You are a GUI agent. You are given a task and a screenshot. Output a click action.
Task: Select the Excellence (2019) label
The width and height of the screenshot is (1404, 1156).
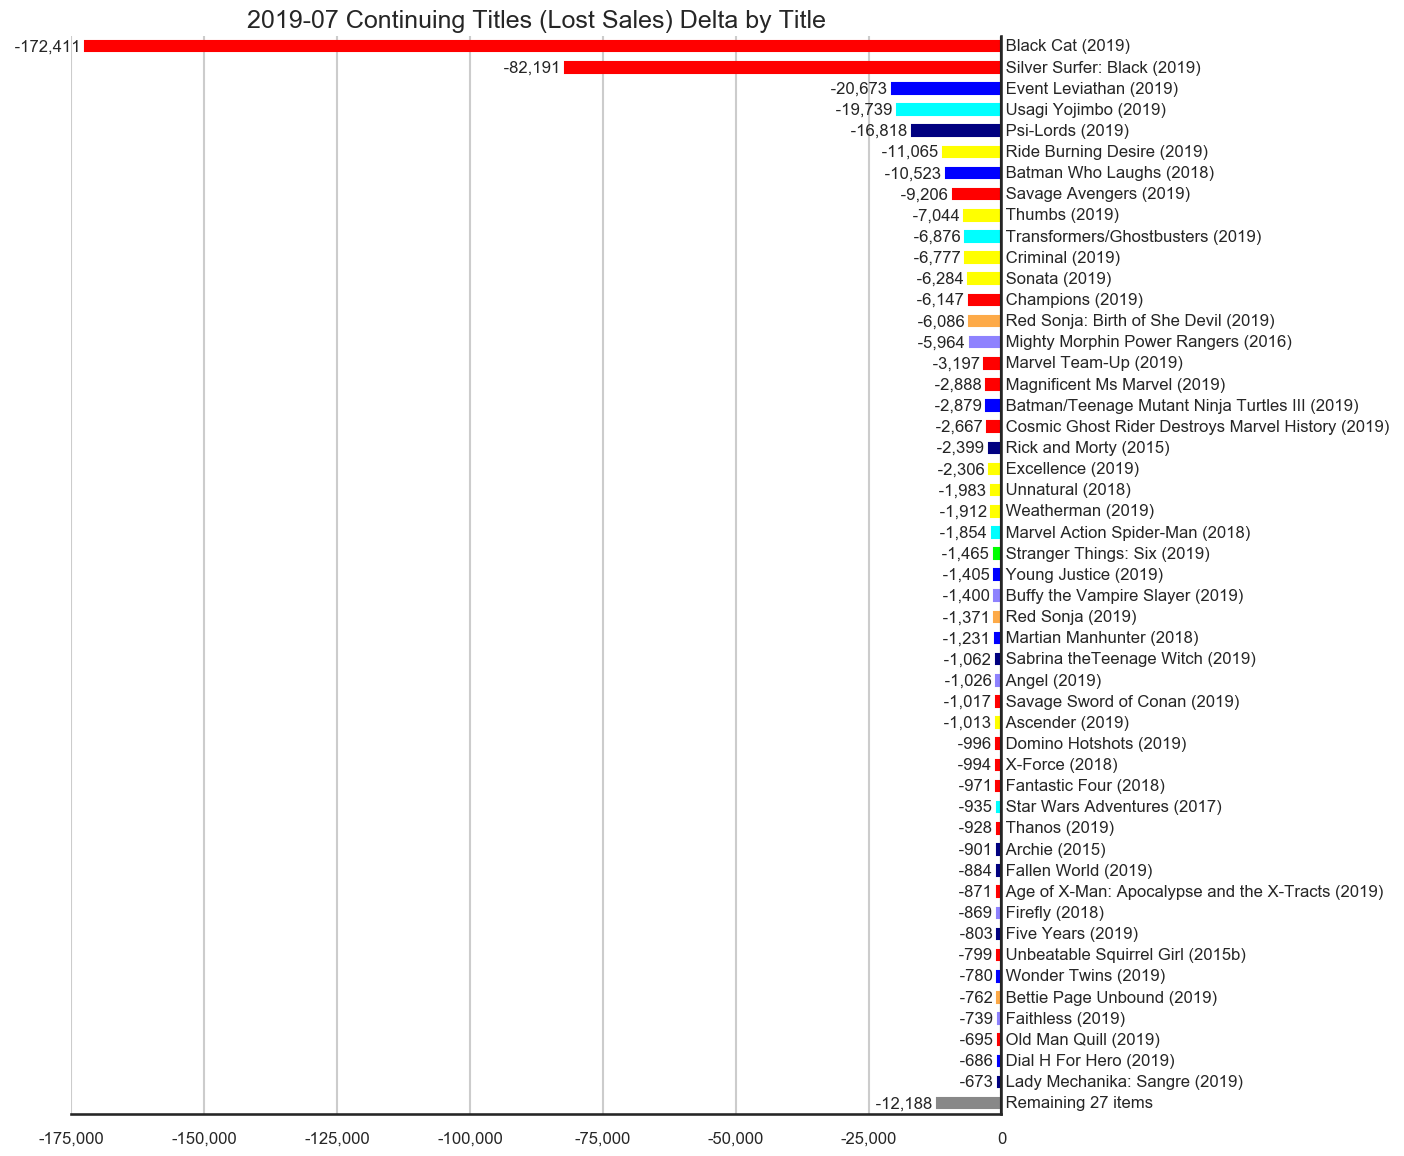[1072, 469]
